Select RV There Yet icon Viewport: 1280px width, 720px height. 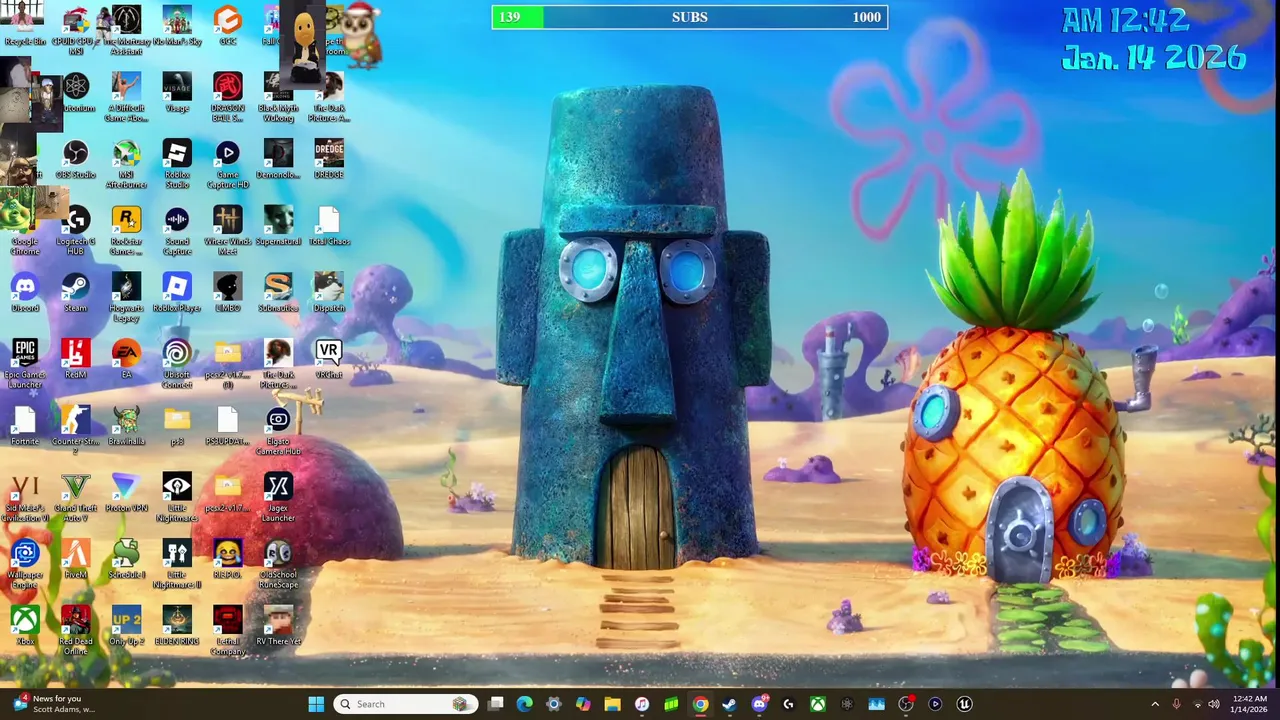click(x=278, y=625)
